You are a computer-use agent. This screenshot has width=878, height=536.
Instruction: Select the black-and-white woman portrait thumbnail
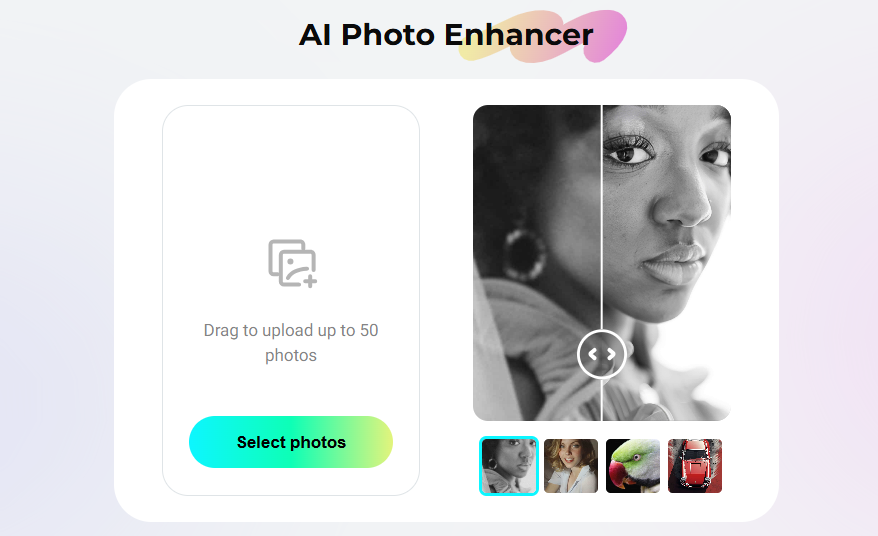pyautogui.click(x=508, y=466)
